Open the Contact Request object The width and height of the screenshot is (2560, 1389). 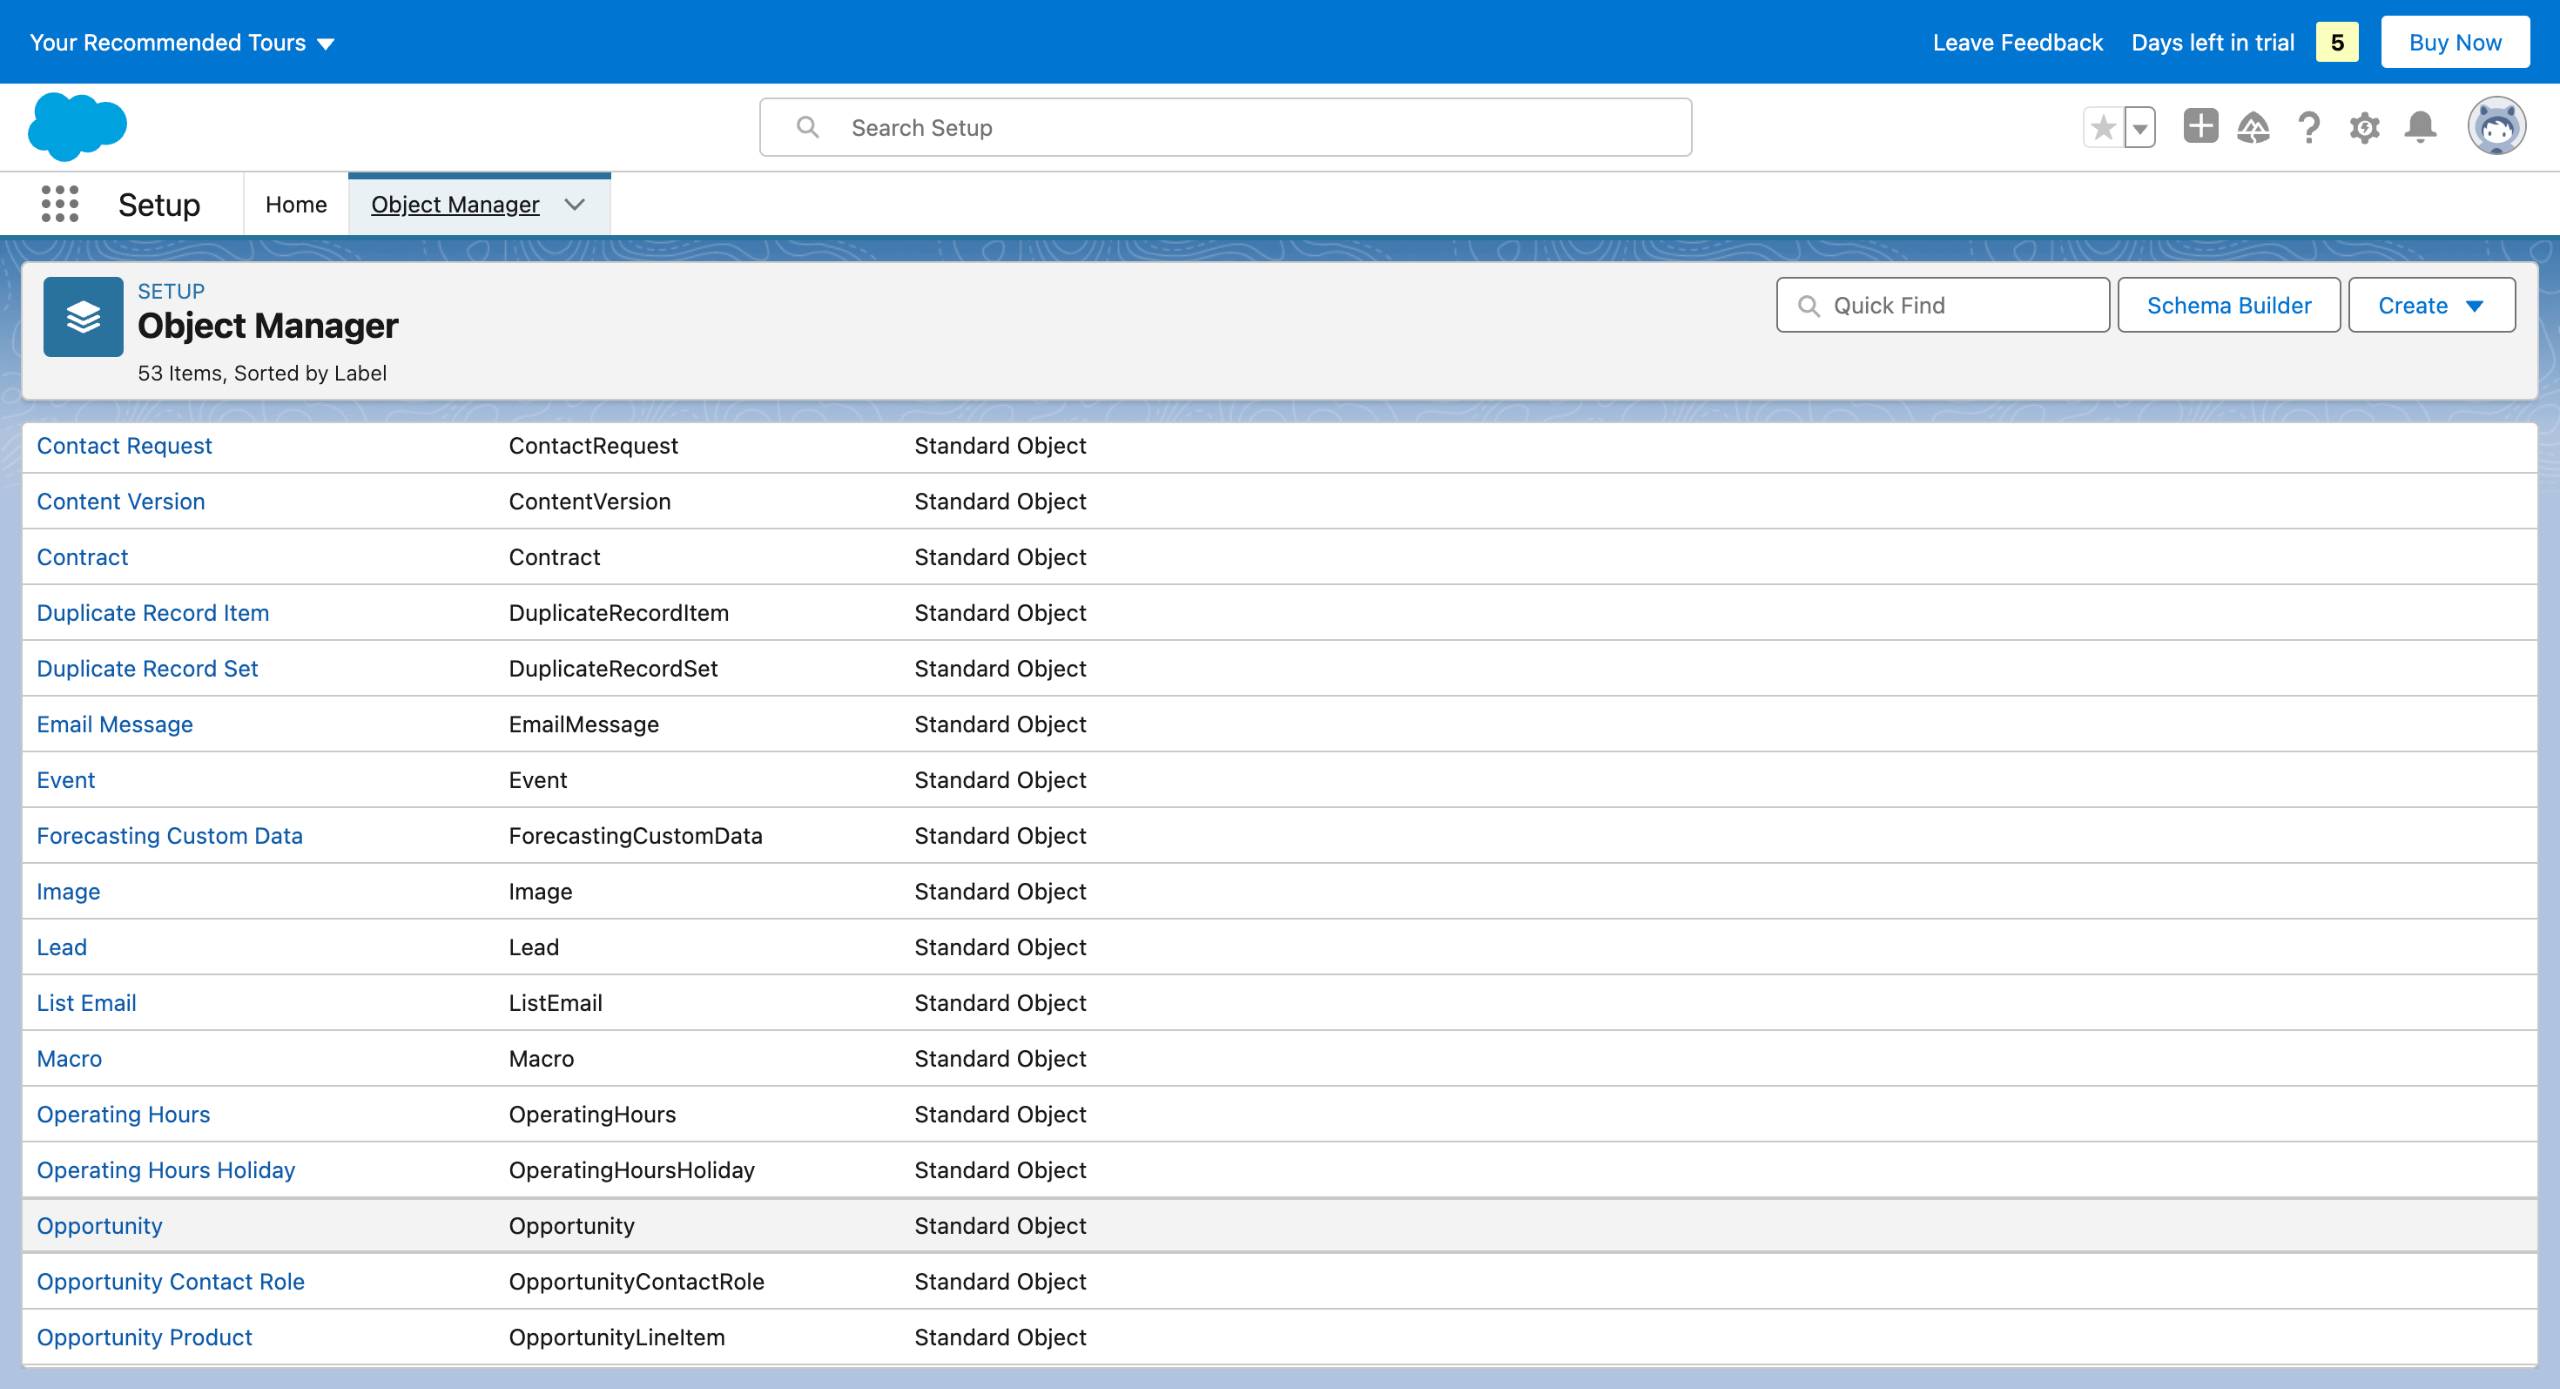pos(124,446)
